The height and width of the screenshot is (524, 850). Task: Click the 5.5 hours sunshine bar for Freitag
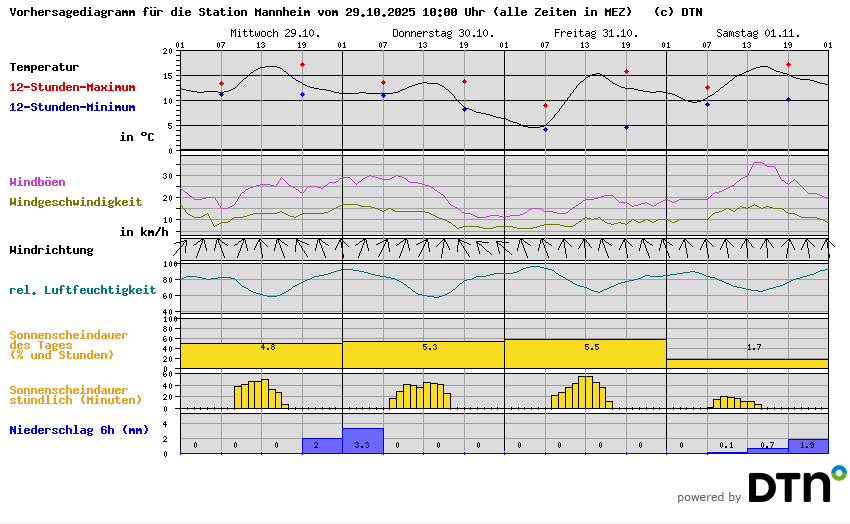(585, 353)
